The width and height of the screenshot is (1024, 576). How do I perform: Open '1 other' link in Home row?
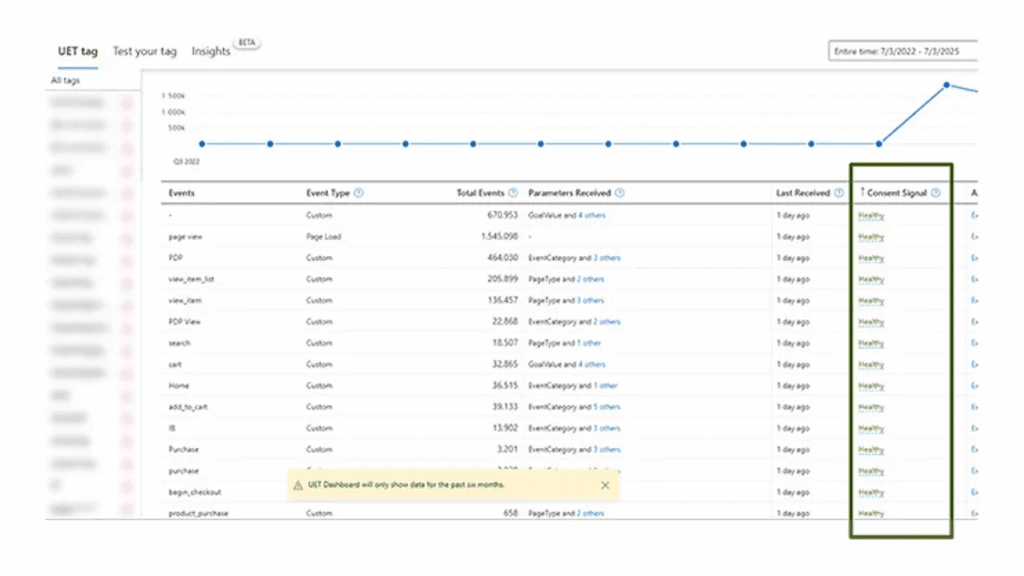pos(605,385)
